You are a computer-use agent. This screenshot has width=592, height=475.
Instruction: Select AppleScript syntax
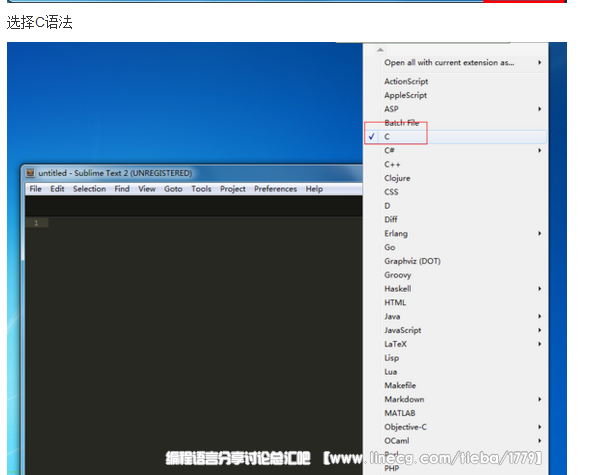tap(405, 95)
